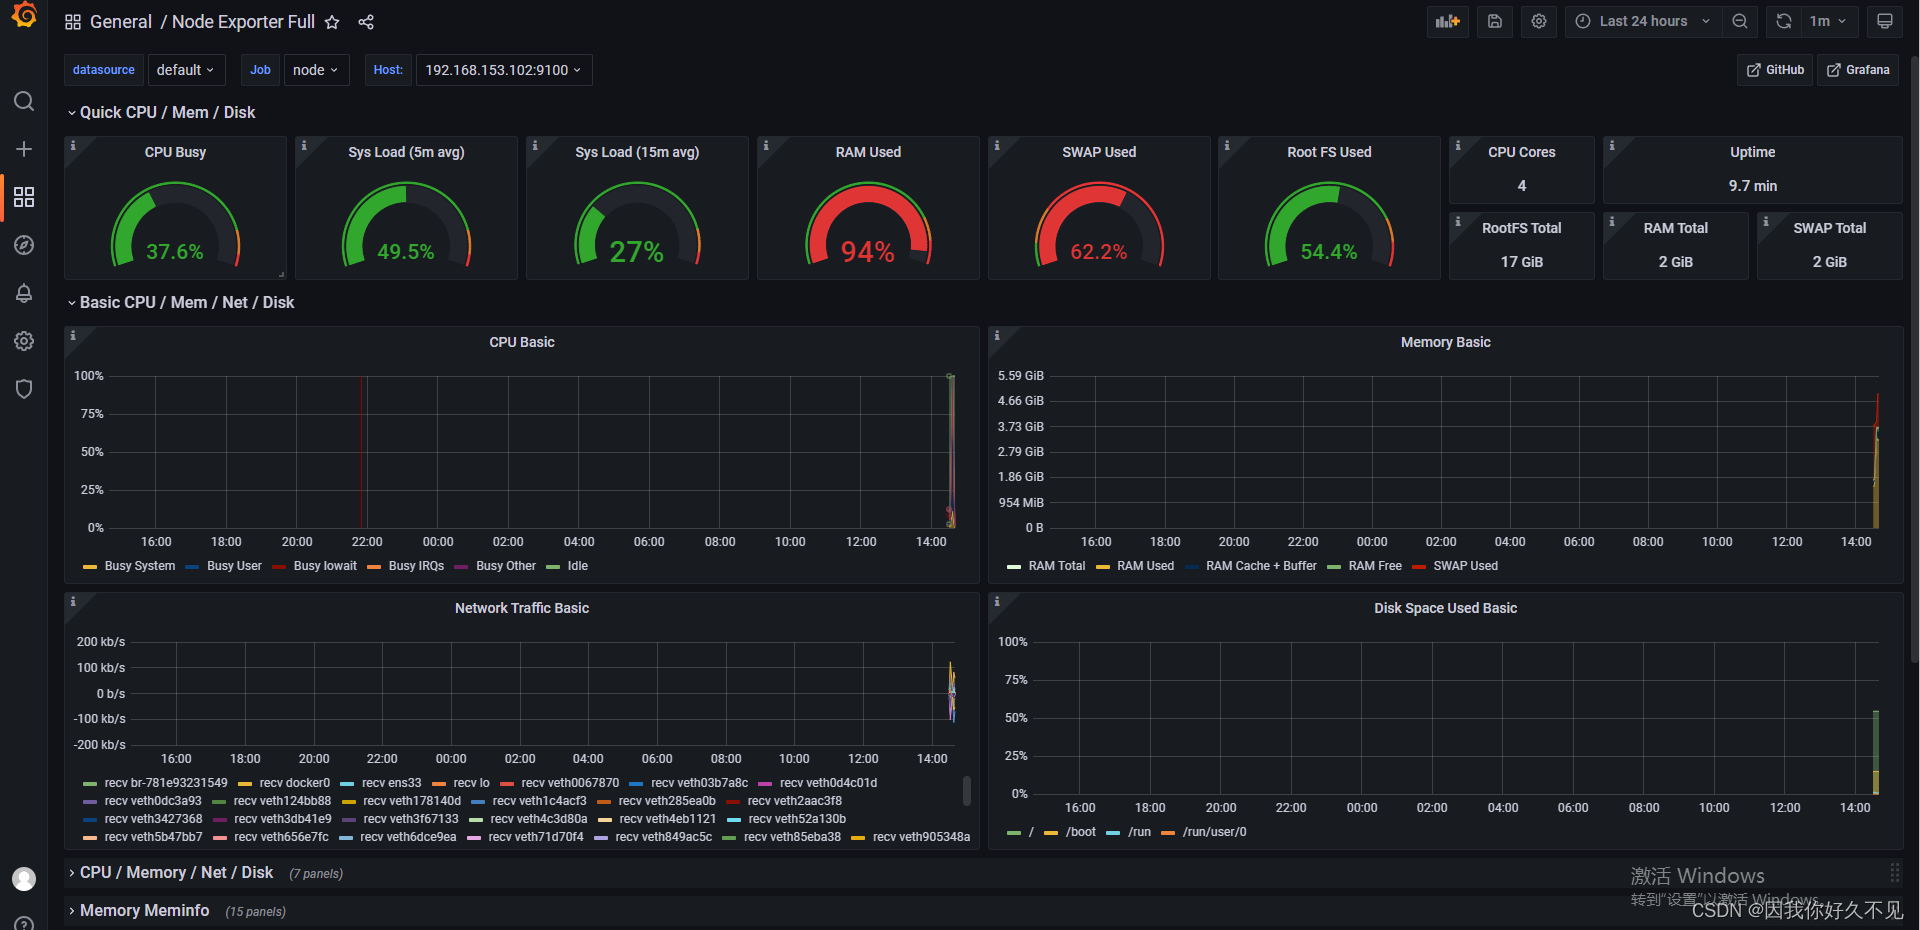Toggle RAM Cache + Buffer series
This screenshot has width=1920, height=930.
point(1261,566)
